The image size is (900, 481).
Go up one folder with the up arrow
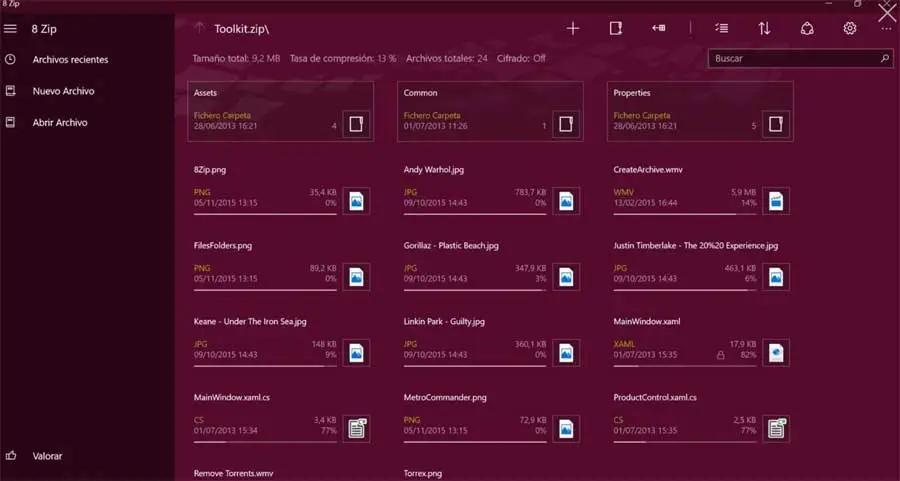click(199, 28)
